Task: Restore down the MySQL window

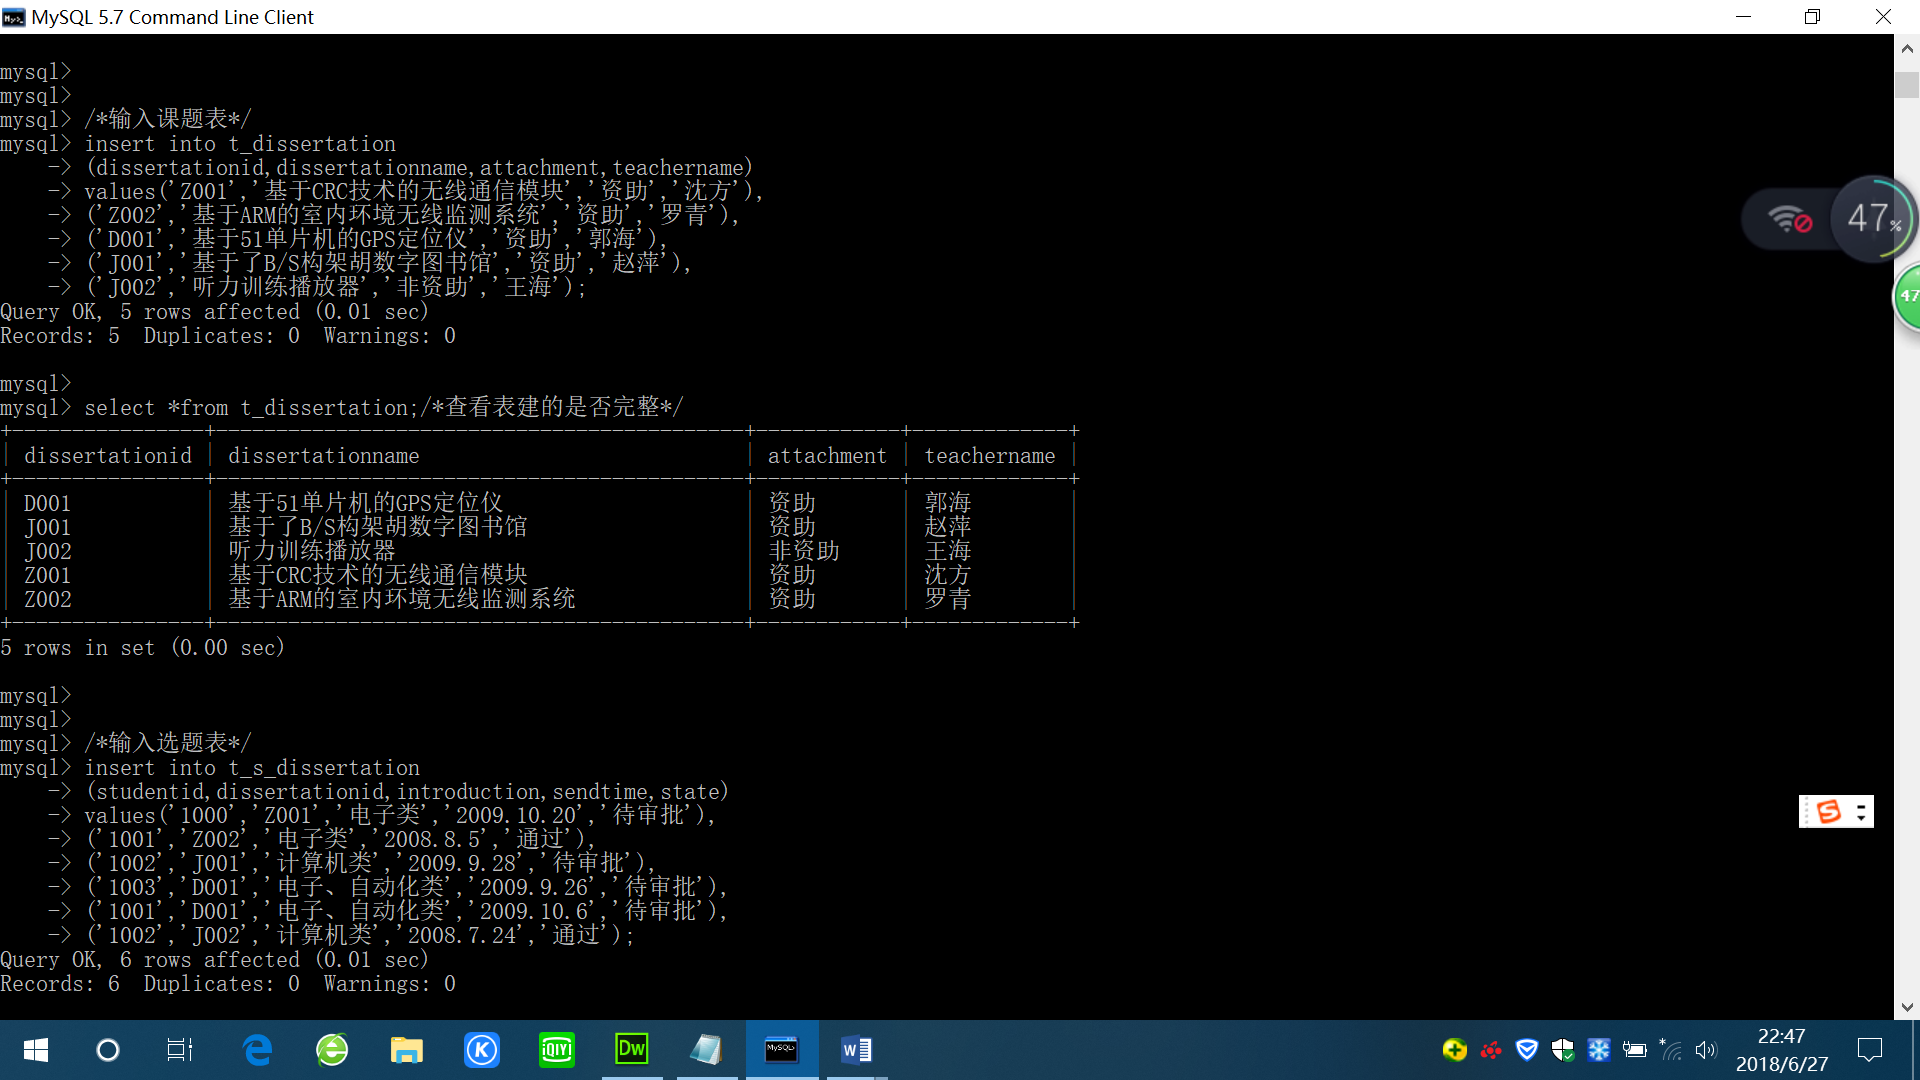Action: click(x=1812, y=17)
